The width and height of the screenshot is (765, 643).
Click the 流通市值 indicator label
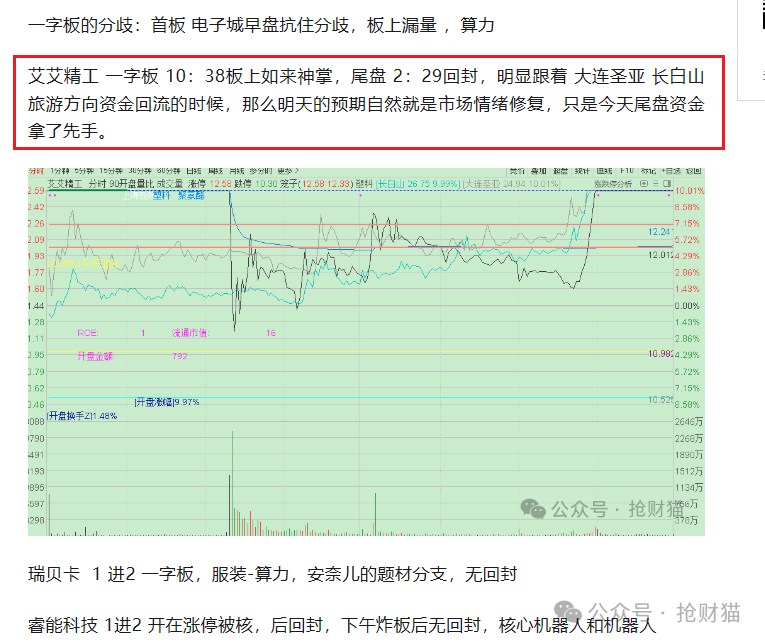coord(190,333)
